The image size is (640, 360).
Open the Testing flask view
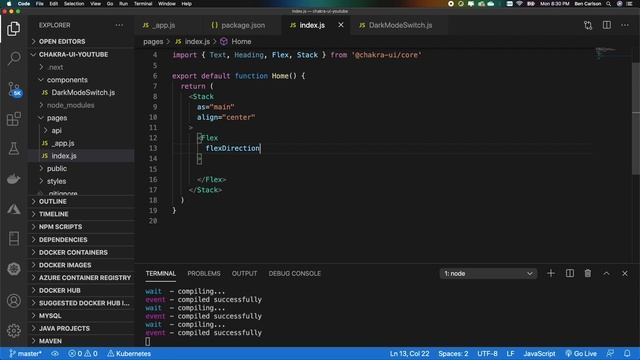tap(14, 149)
